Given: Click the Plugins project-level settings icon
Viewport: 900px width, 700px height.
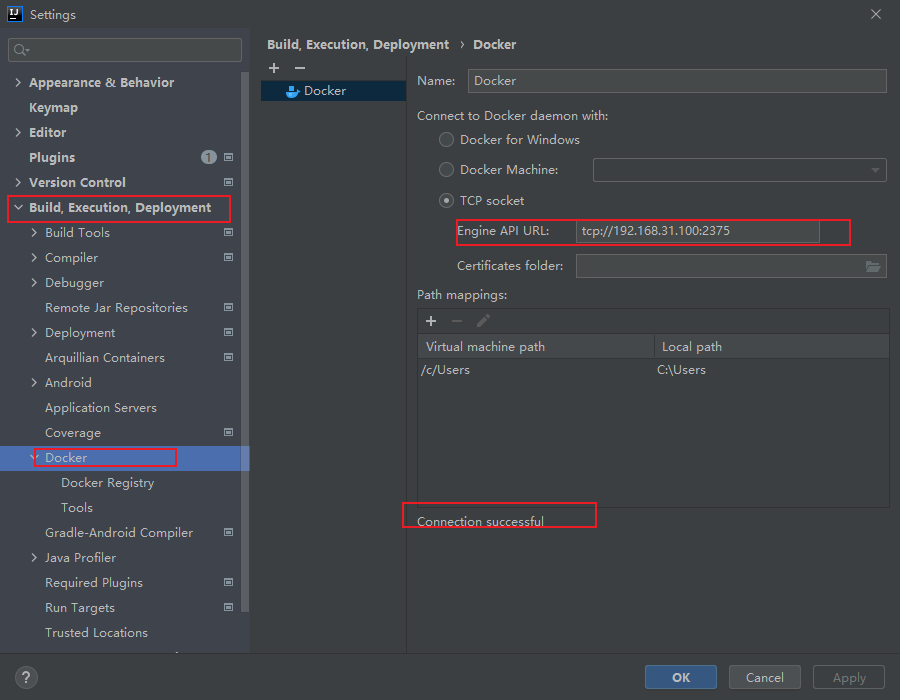Looking at the screenshot, I should click(x=228, y=157).
